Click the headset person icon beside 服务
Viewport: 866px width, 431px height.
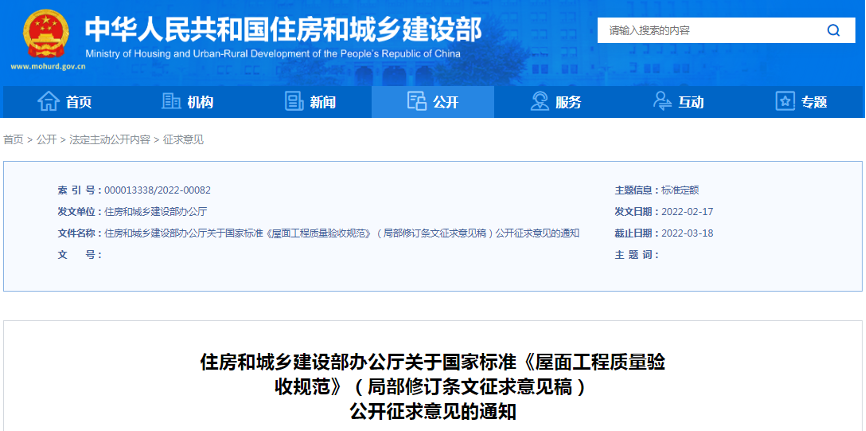pos(540,101)
